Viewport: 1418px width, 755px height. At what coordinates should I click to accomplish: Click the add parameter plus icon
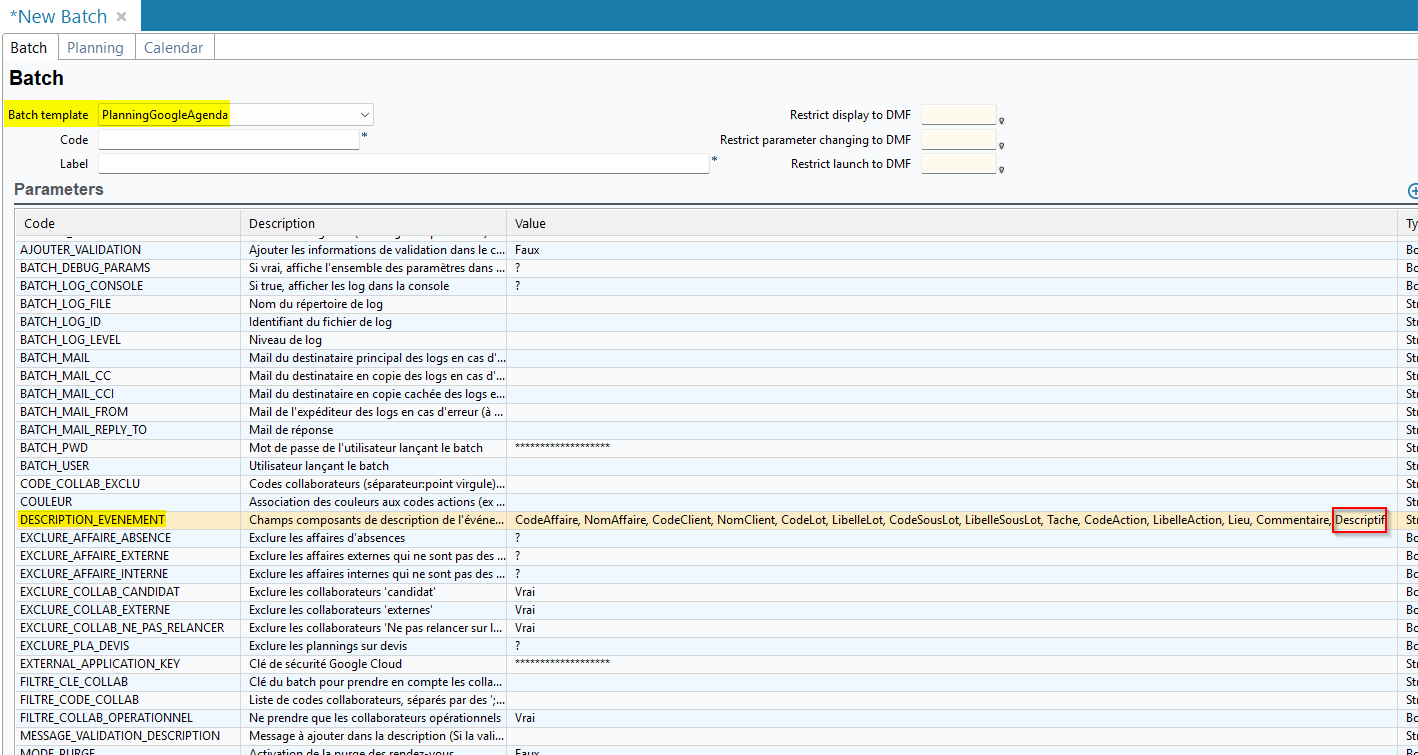click(1412, 191)
